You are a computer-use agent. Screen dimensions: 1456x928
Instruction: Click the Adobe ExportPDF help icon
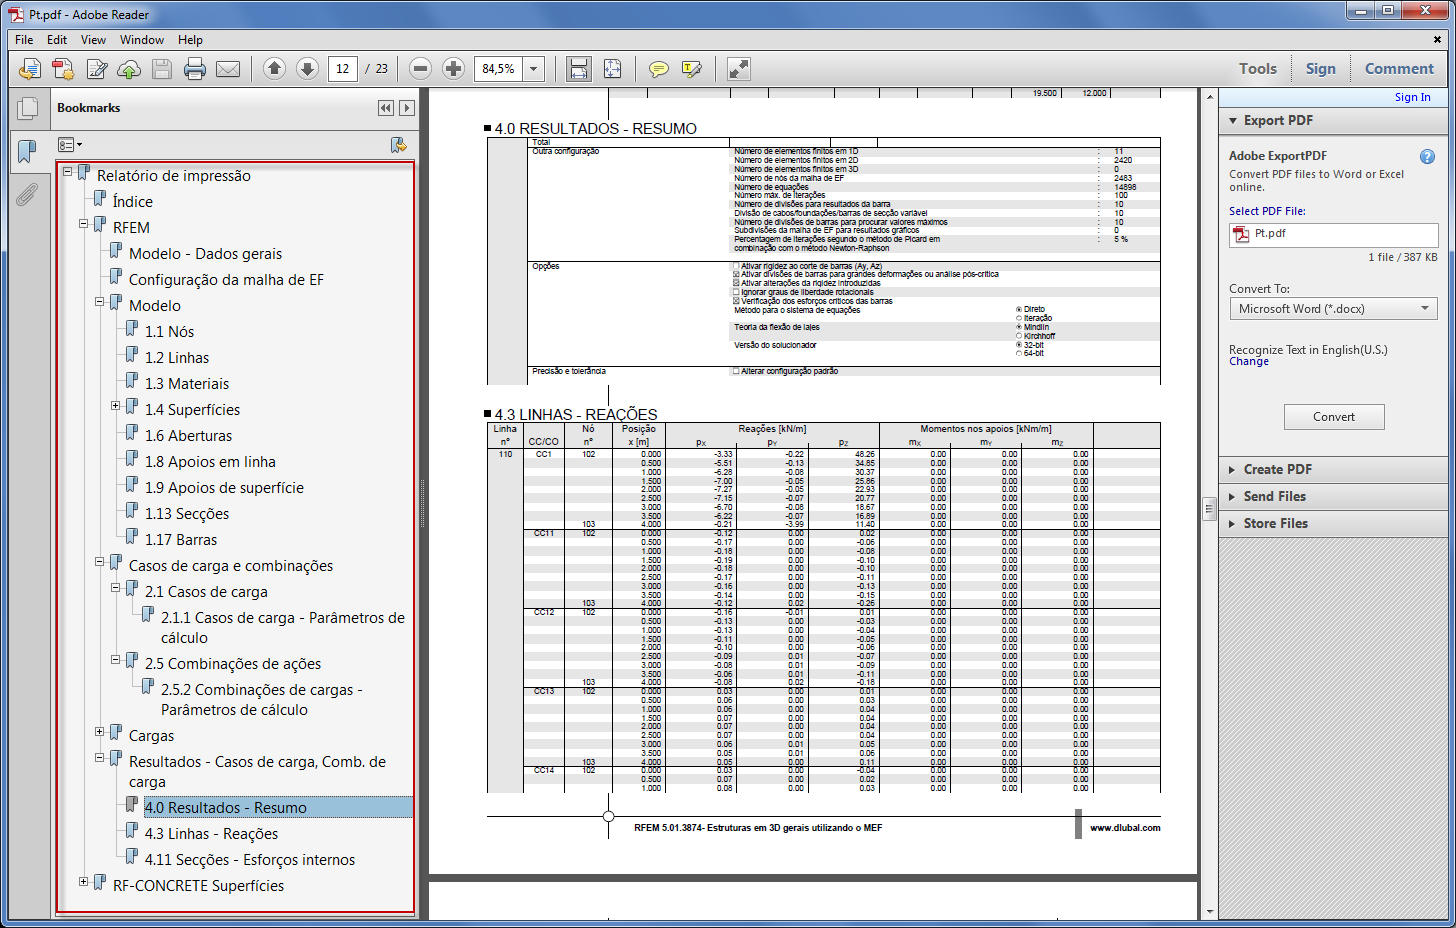tap(1427, 157)
